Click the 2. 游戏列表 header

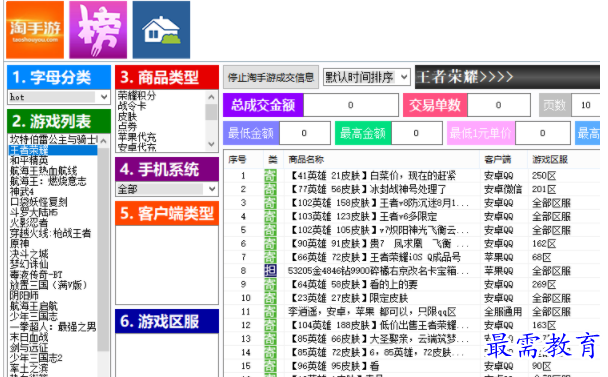[x=59, y=121]
